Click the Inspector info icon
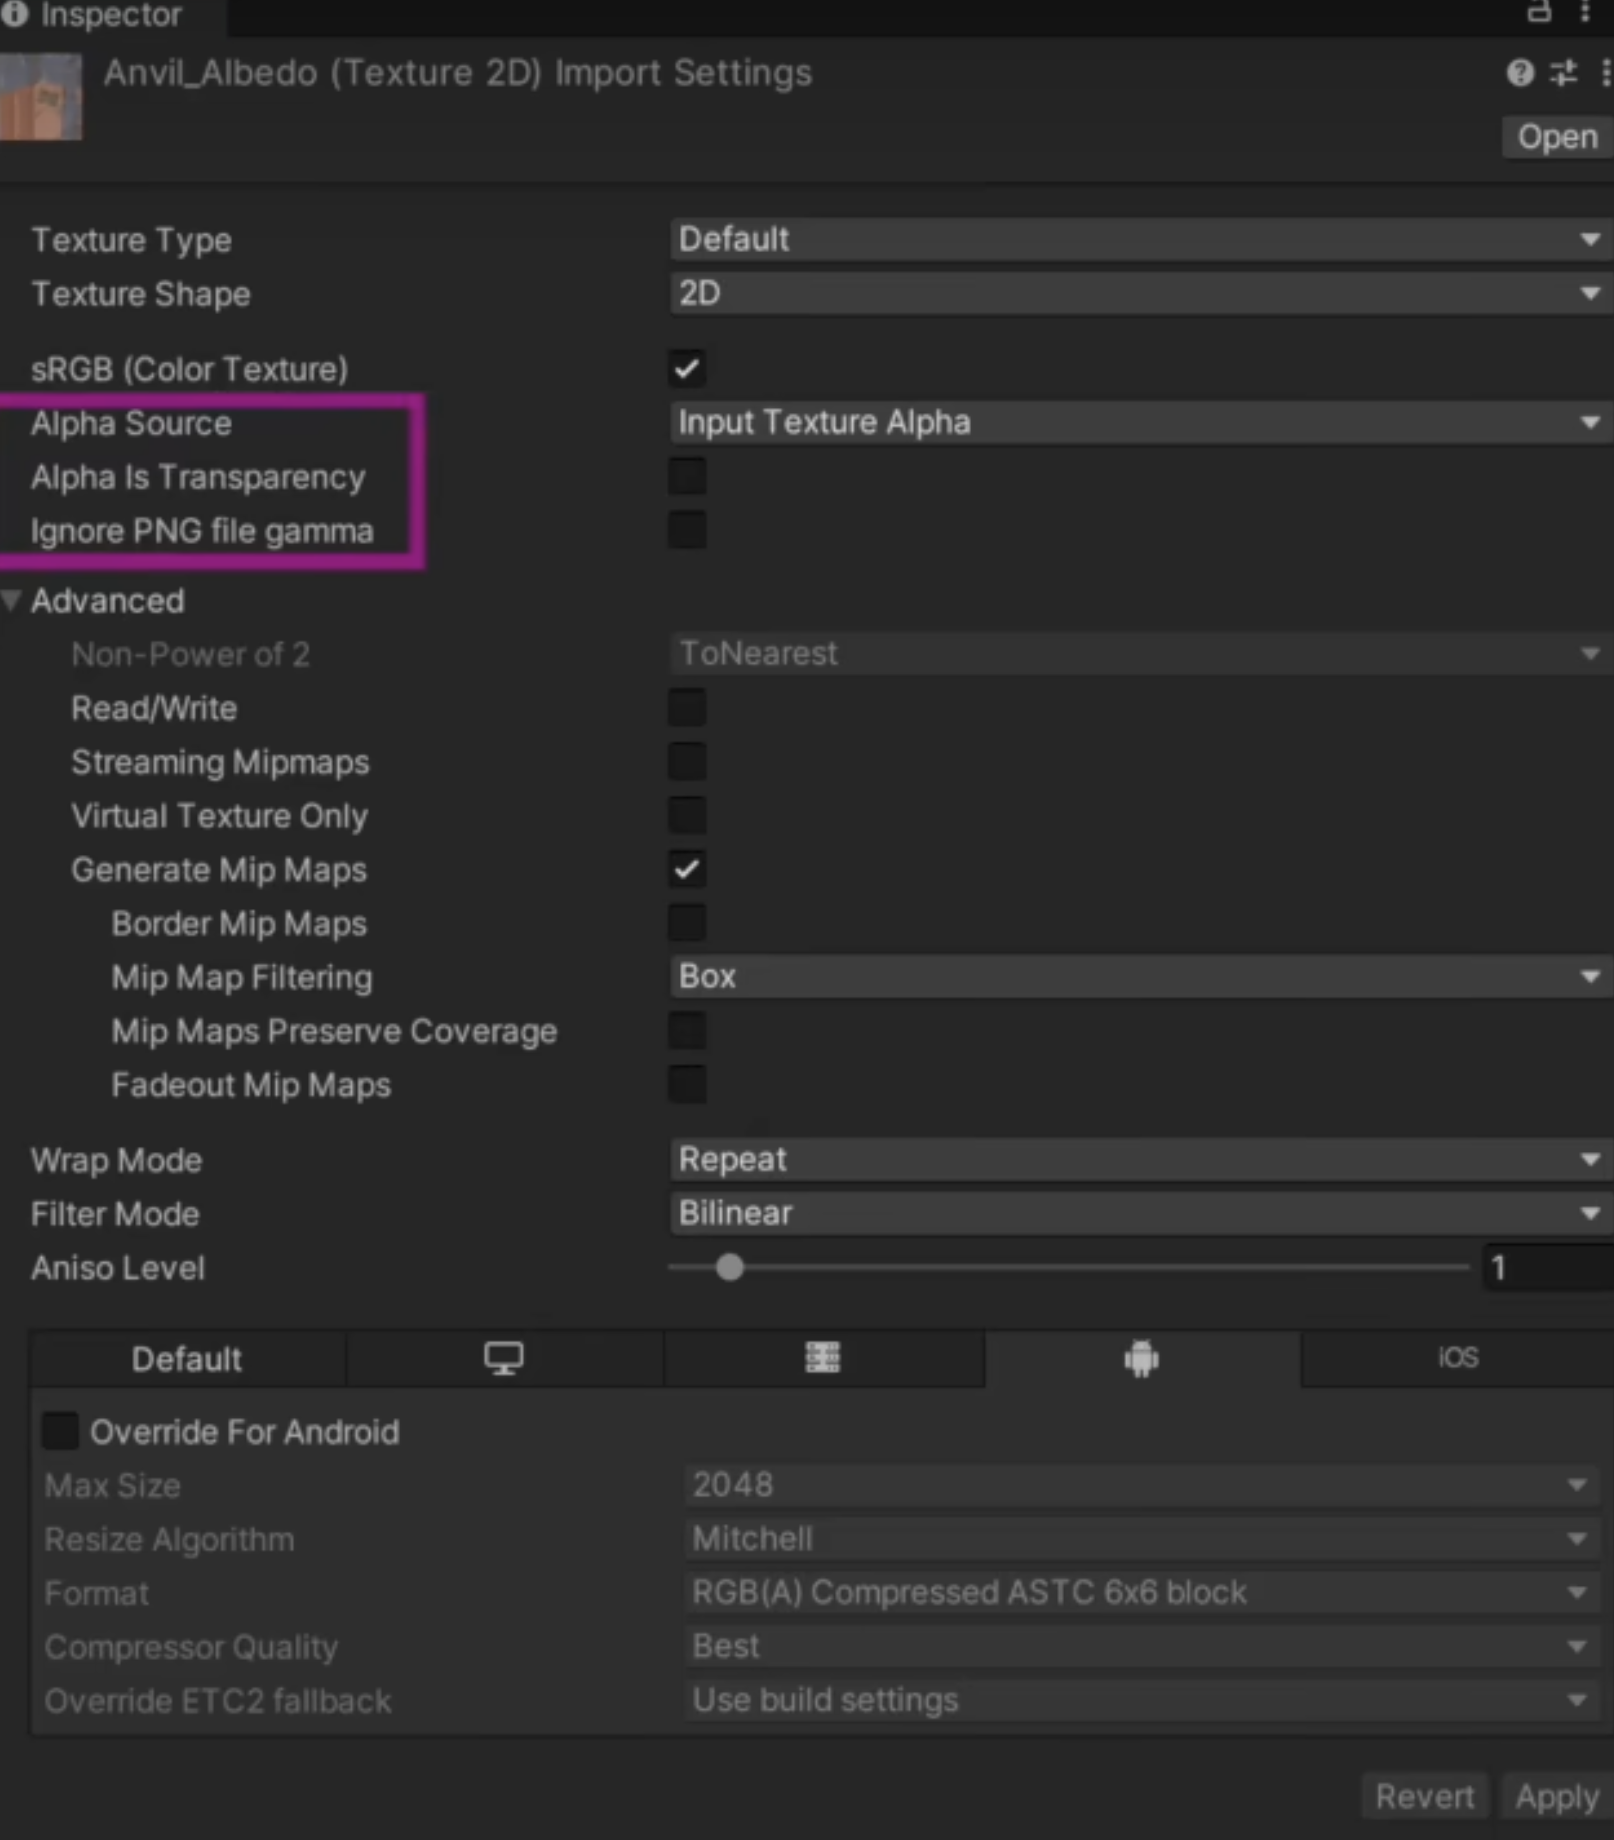The image size is (1614, 1840). 14,14
